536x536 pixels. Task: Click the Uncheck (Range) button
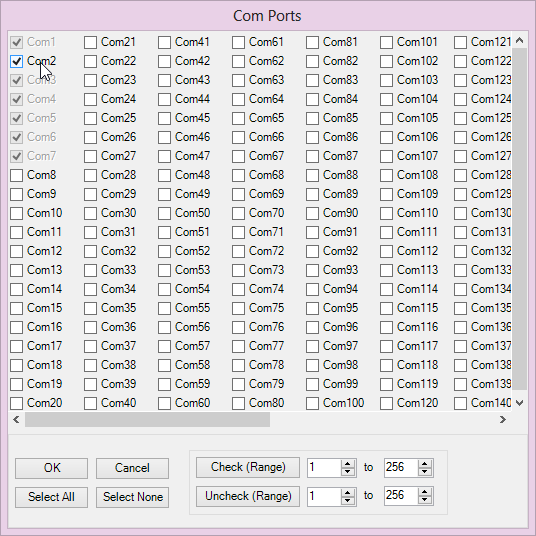(x=248, y=496)
